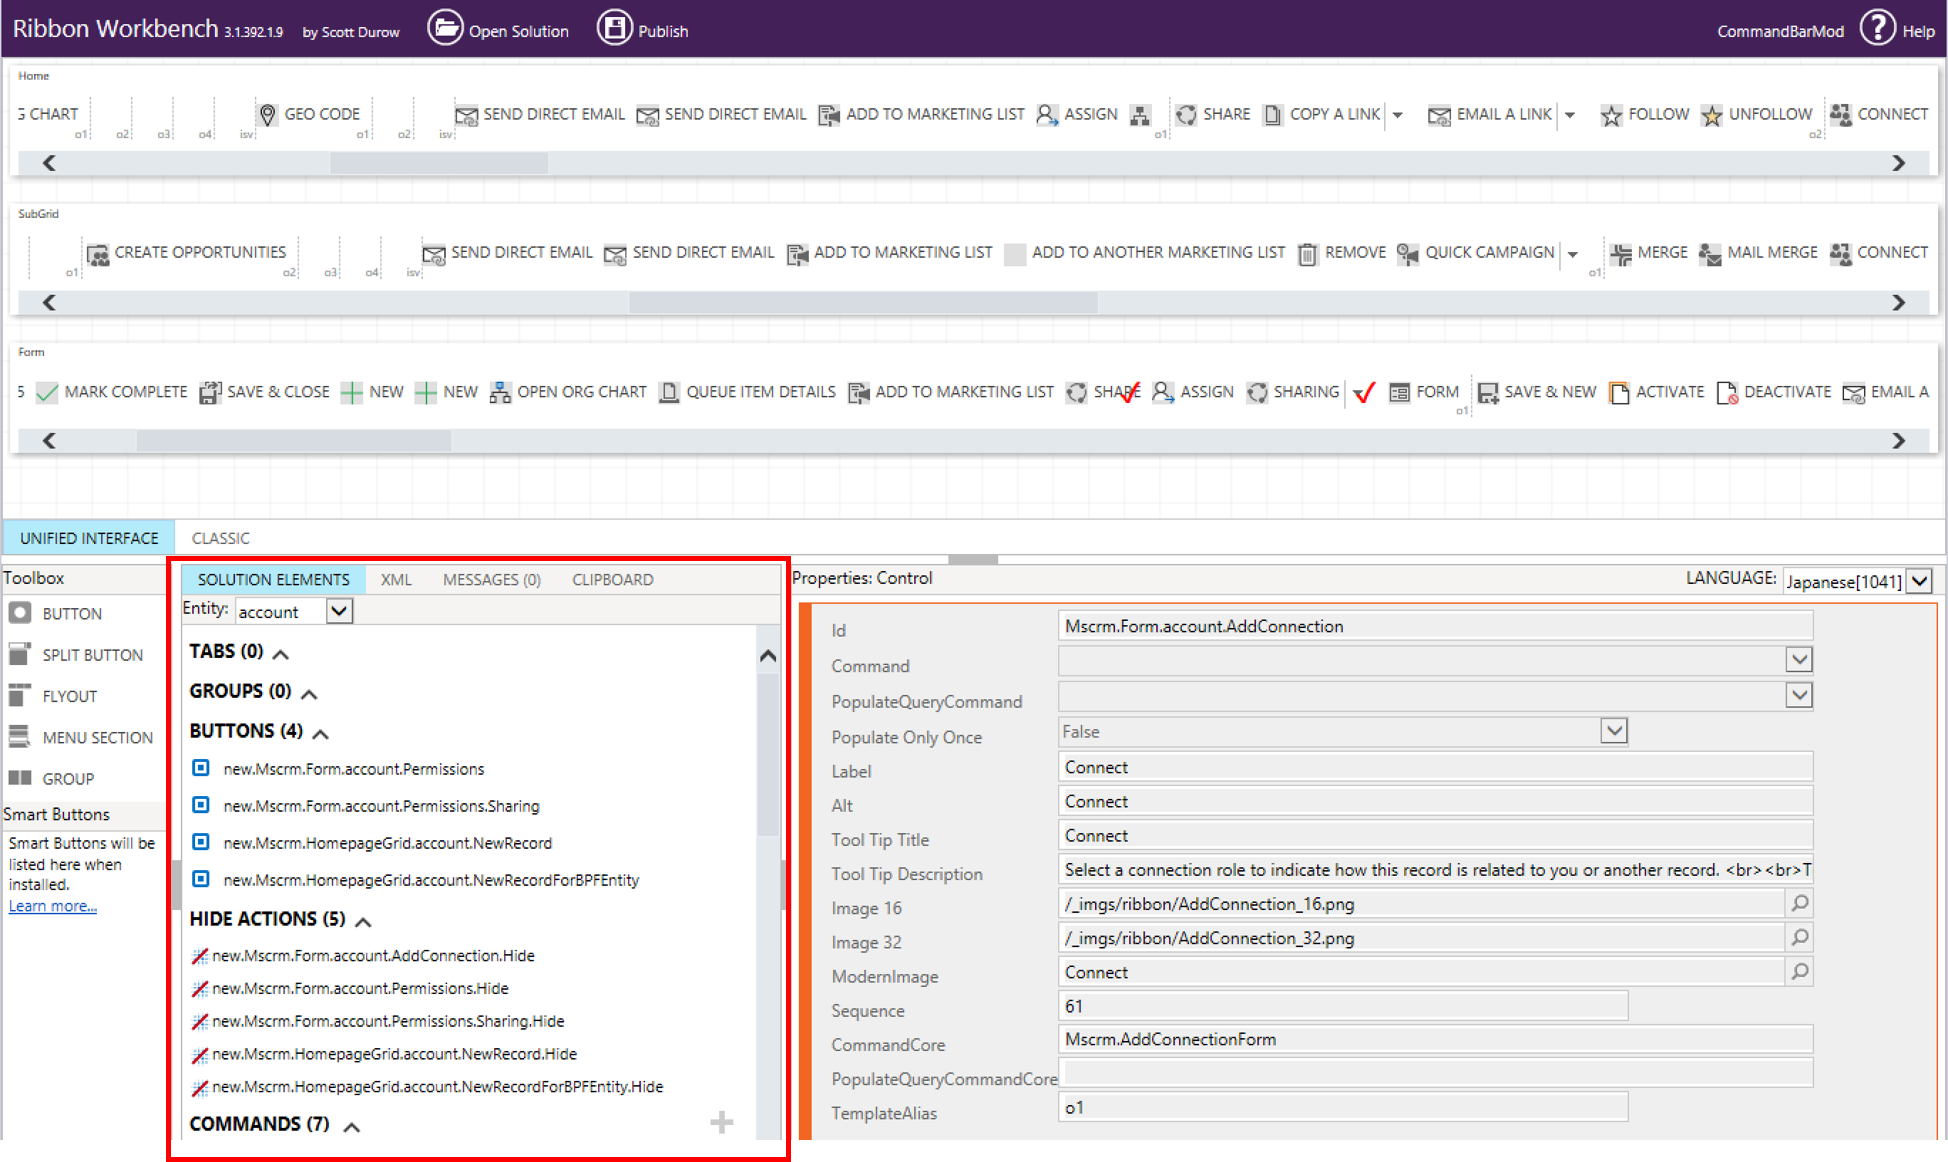
Task: Select Mark Complete in Form ribbon
Action: click(112, 392)
